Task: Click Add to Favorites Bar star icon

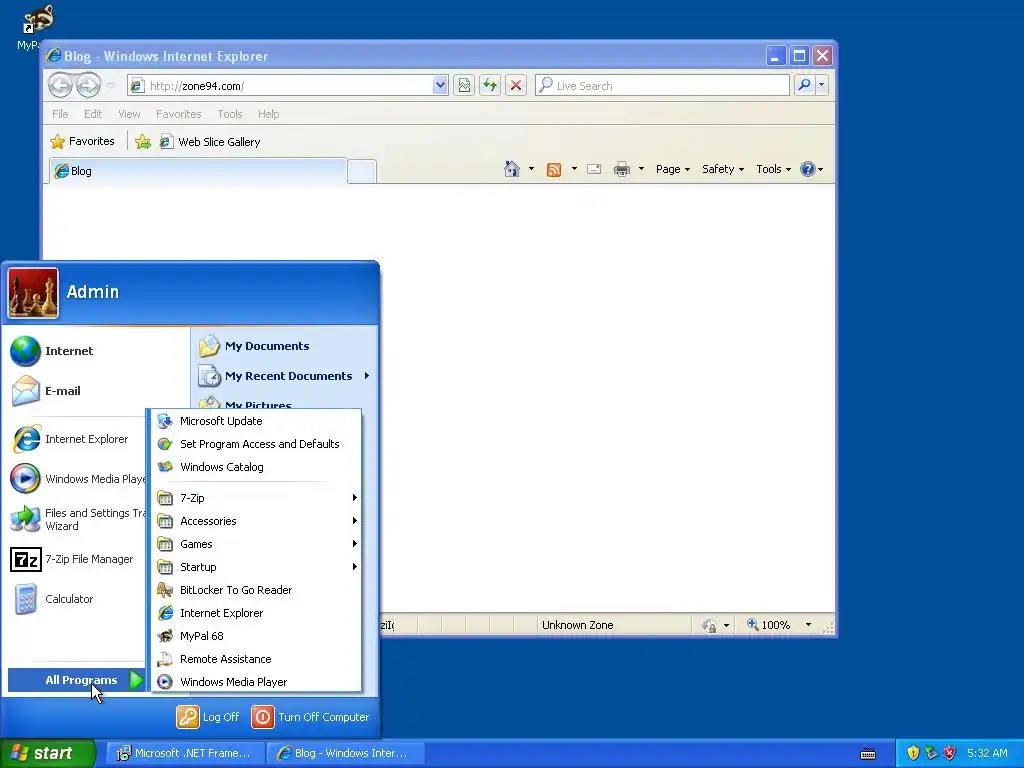Action: (143, 142)
